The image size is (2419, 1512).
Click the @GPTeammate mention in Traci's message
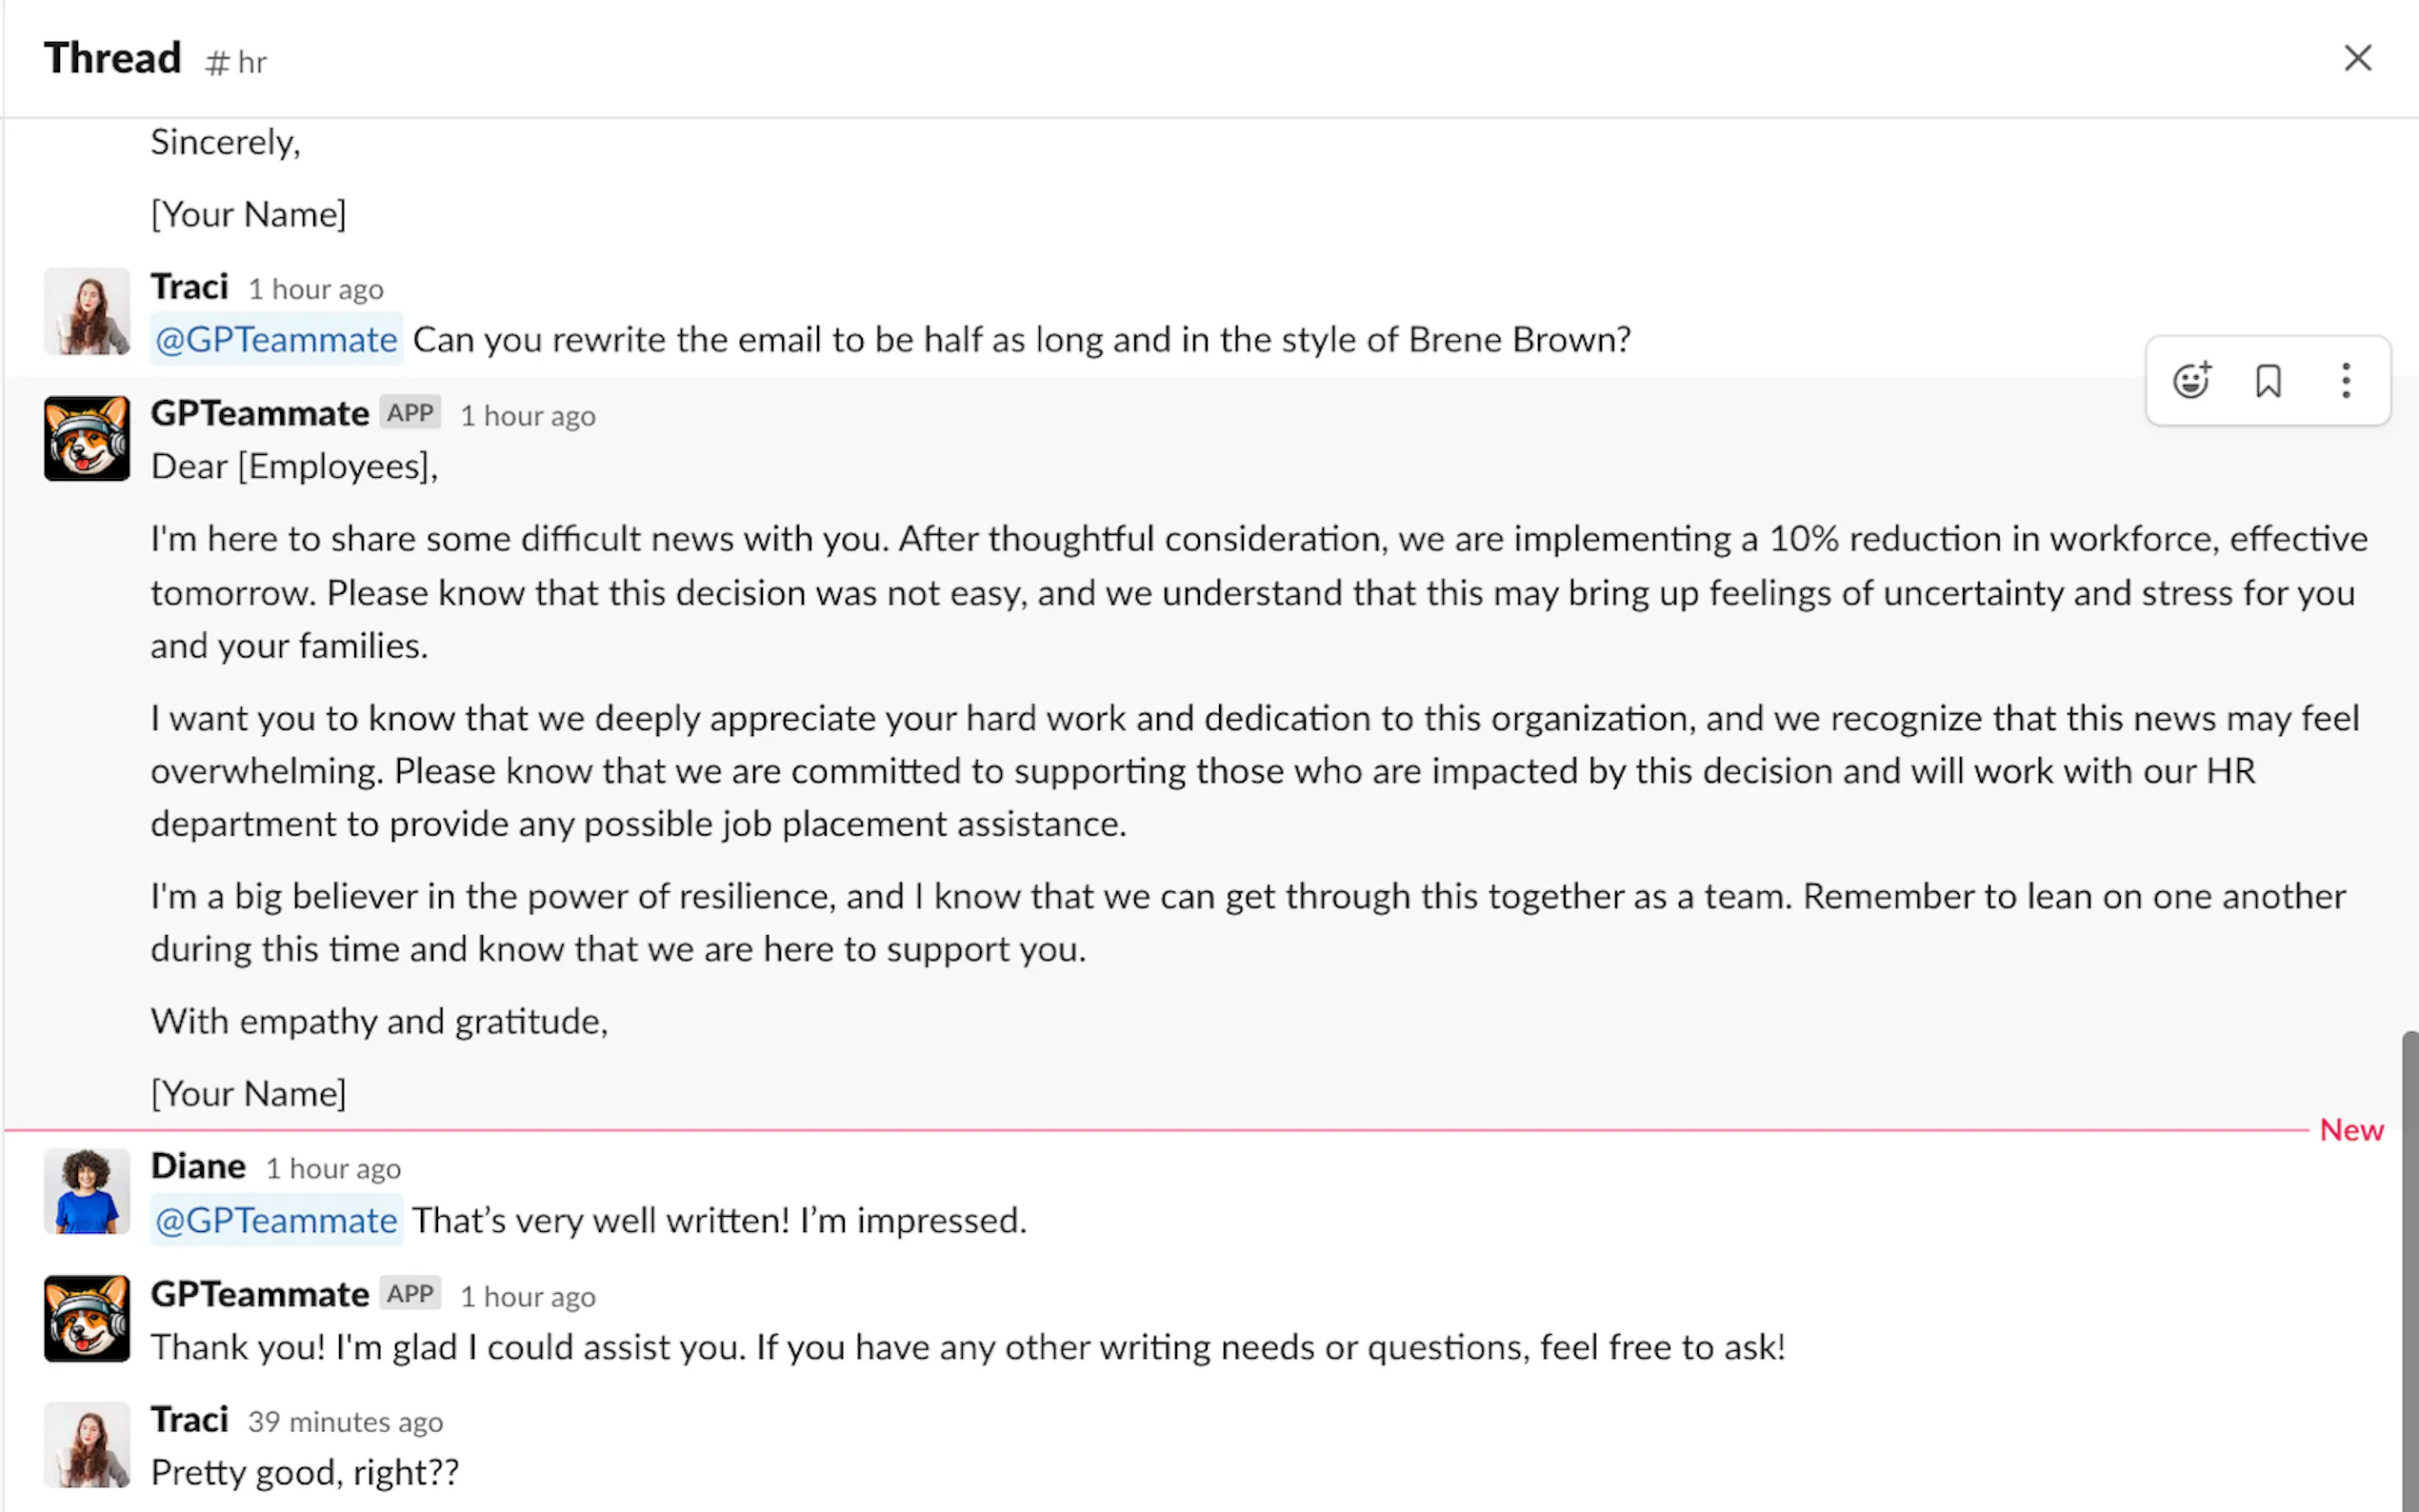click(276, 340)
